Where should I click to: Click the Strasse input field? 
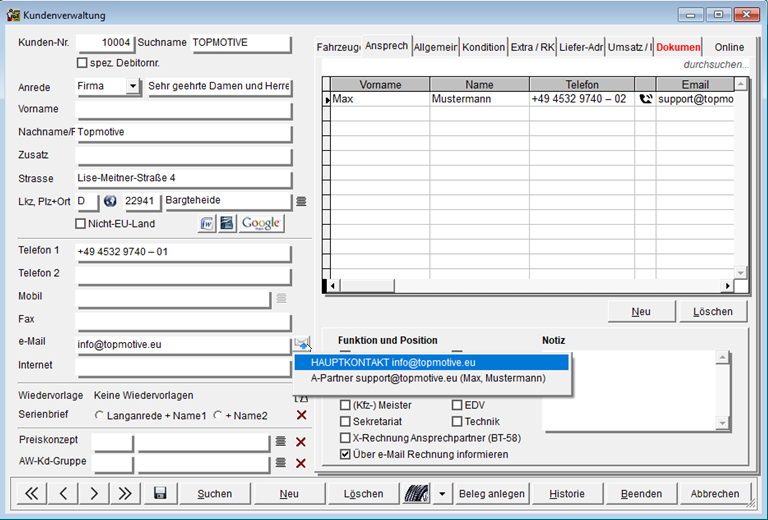(184, 178)
